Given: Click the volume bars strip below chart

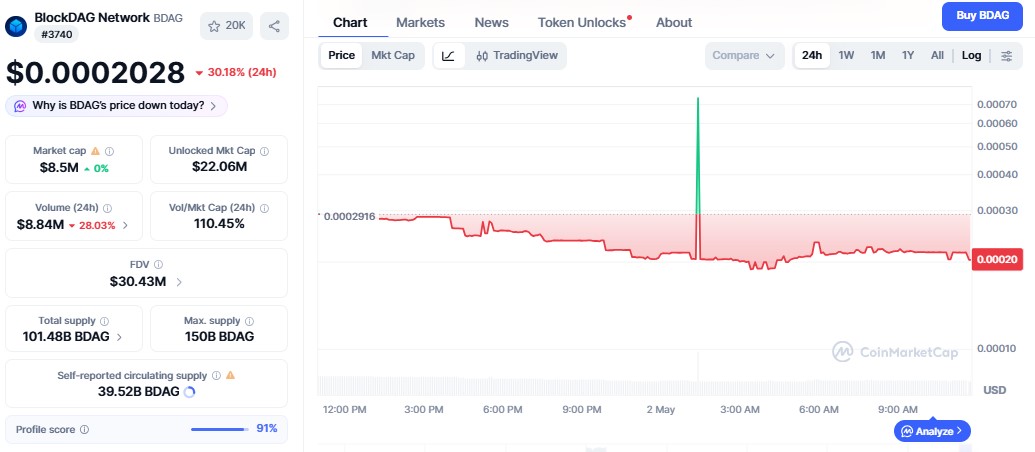Looking at the screenshot, I should pos(644,385).
